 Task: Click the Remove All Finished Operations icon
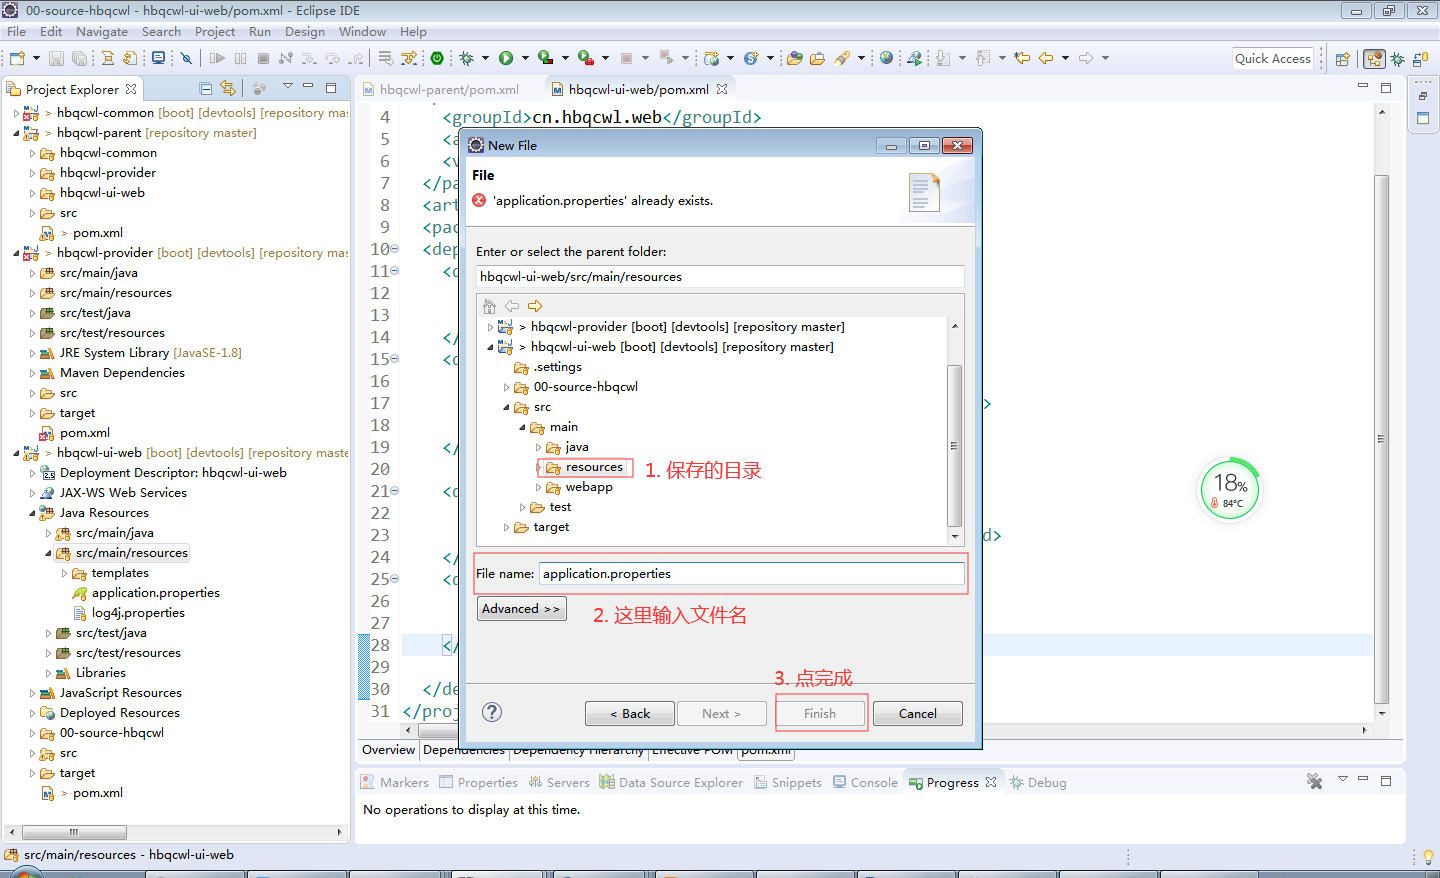click(1314, 781)
